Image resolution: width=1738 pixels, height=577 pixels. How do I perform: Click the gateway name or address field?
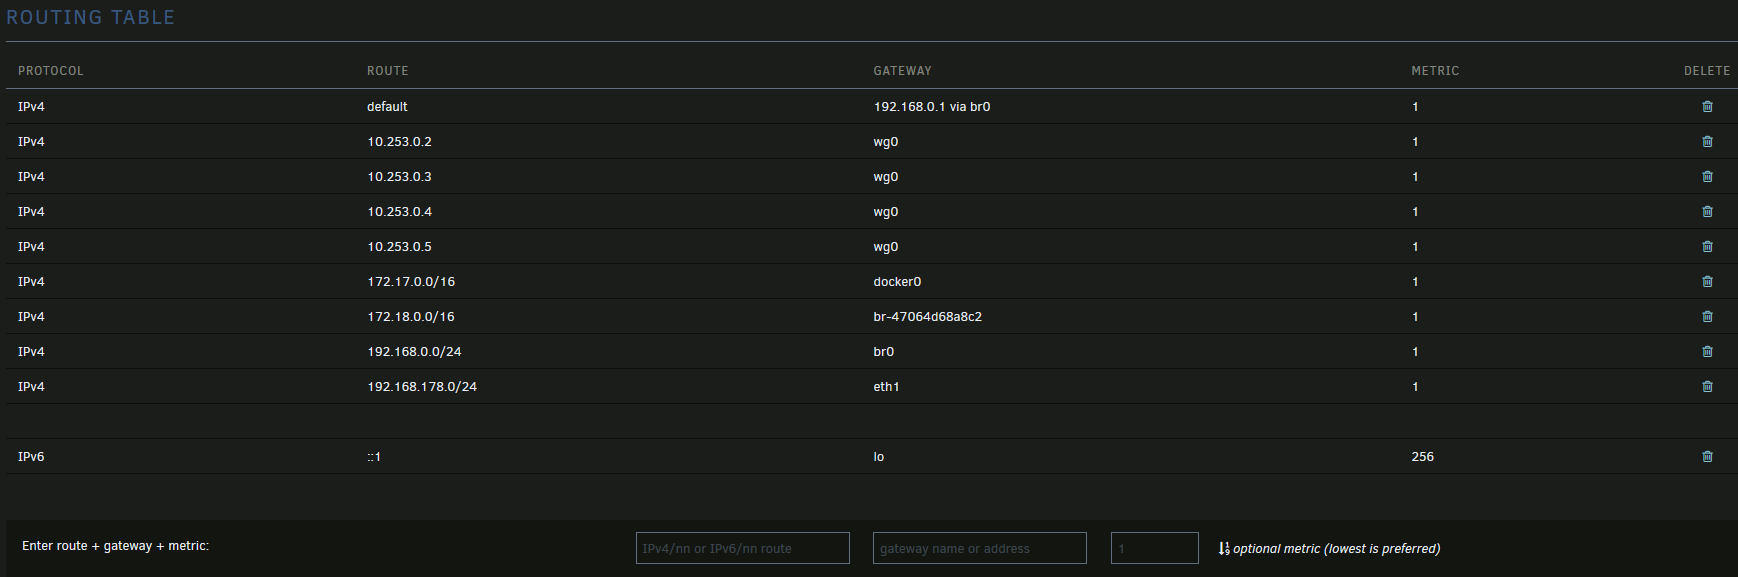(979, 548)
